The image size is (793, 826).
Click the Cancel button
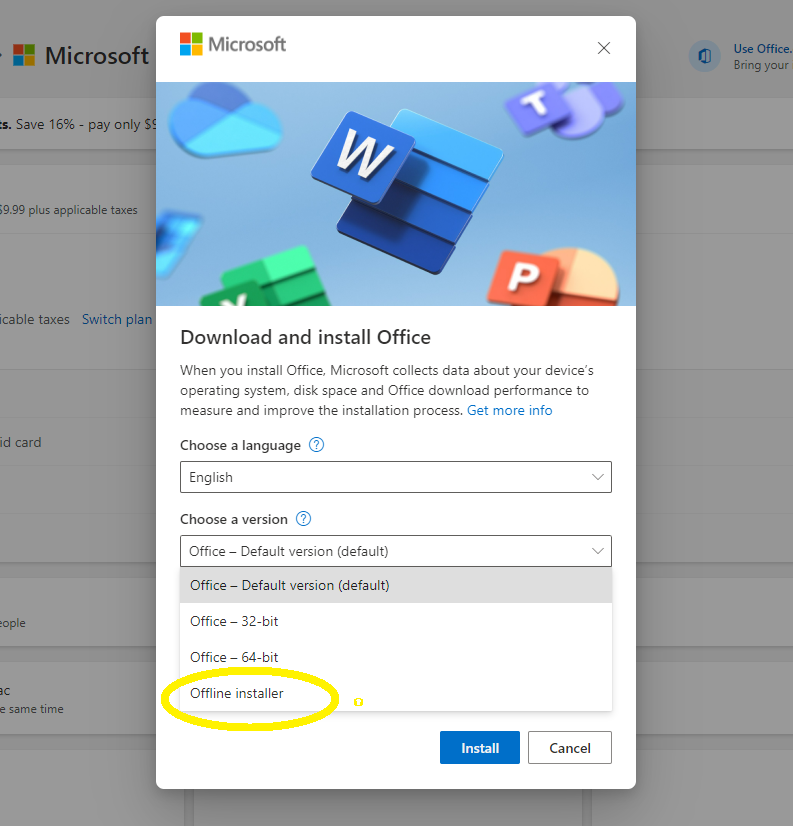[x=570, y=748]
